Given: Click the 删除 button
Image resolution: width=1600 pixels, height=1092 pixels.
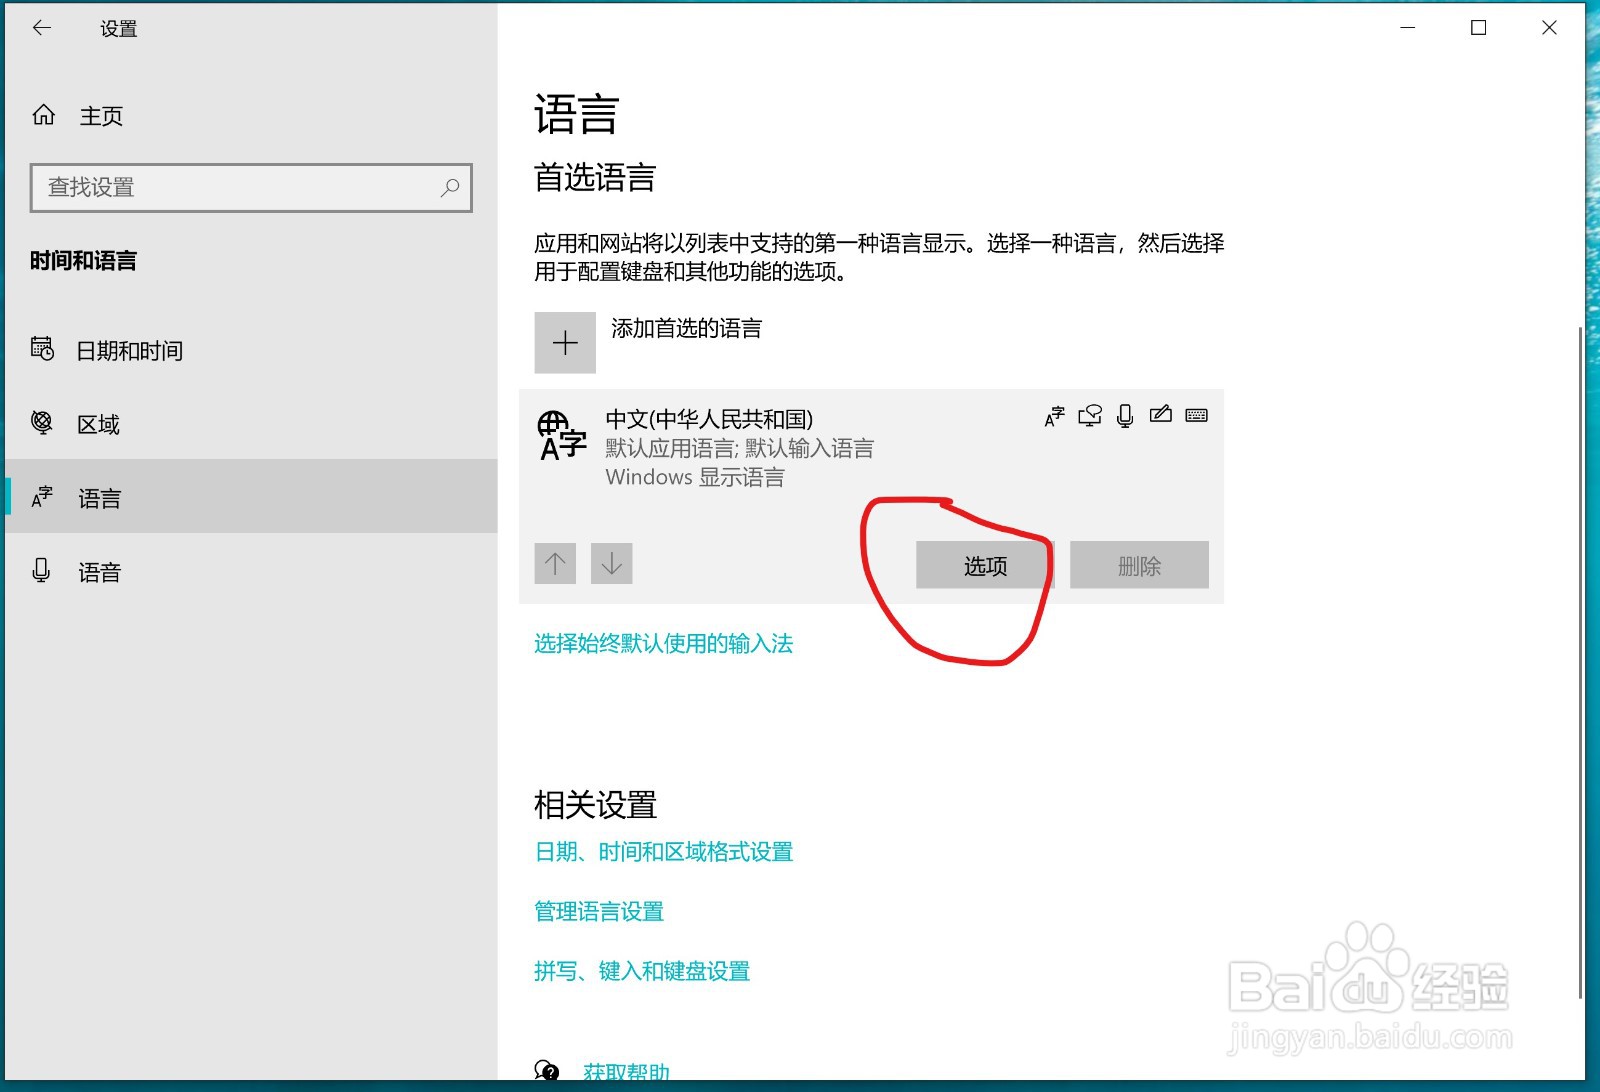Looking at the screenshot, I should pos(1139,566).
